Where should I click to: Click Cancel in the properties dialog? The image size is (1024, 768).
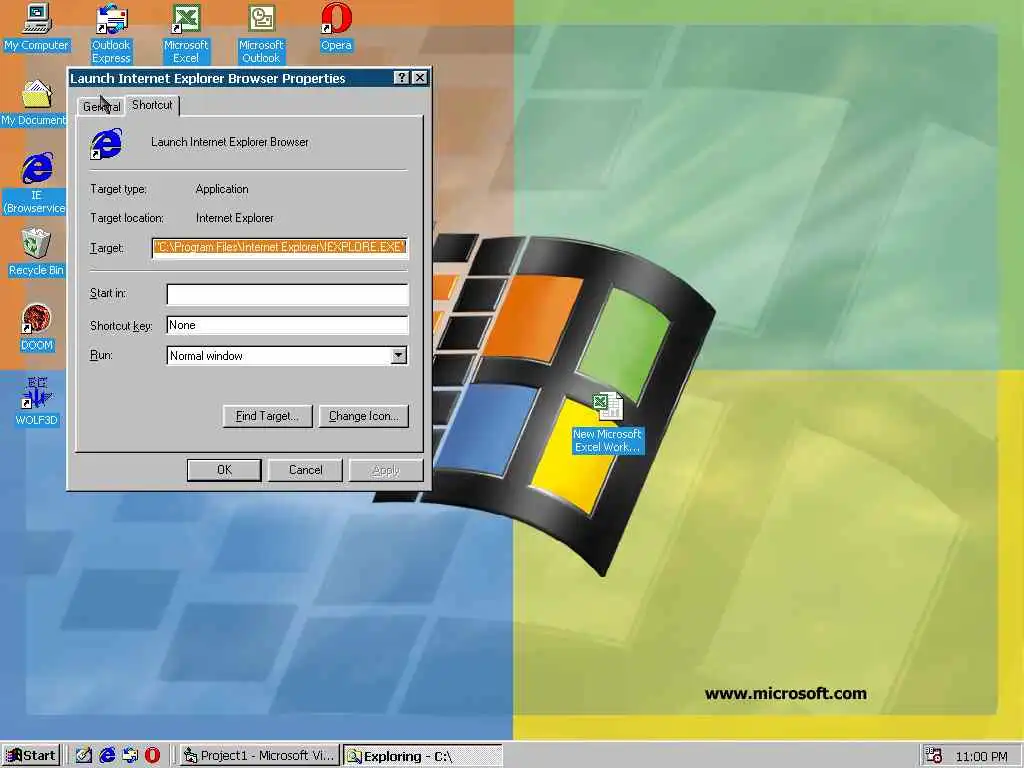click(305, 470)
